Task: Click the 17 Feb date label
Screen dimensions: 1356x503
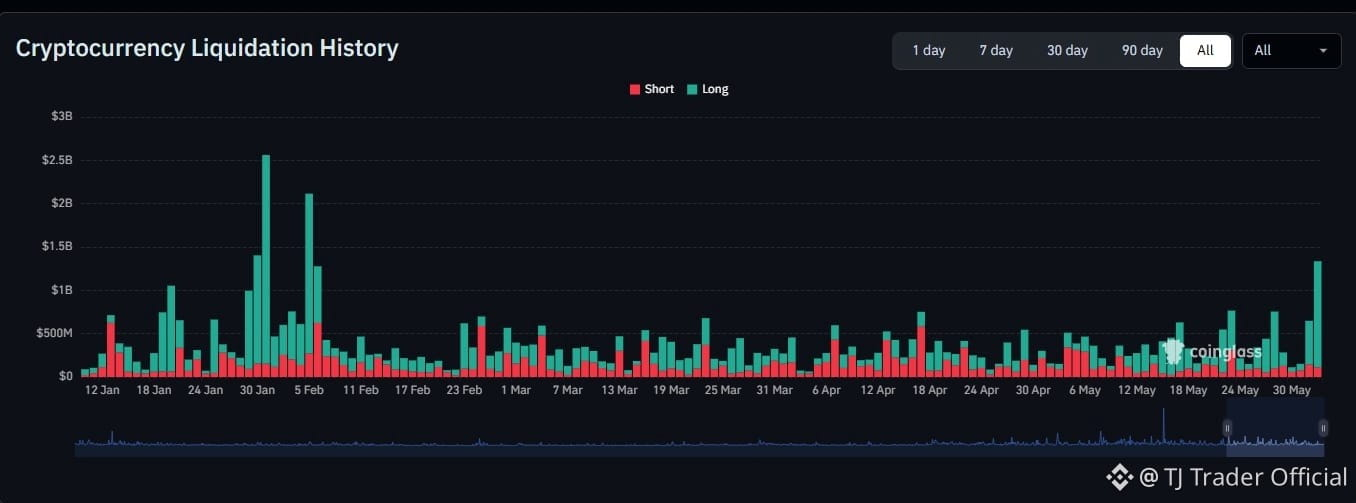Action: click(412, 390)
